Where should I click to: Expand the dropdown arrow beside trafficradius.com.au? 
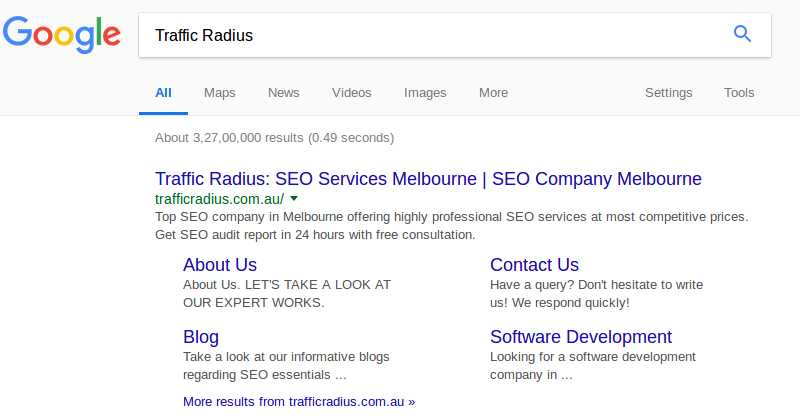point(294,198)
